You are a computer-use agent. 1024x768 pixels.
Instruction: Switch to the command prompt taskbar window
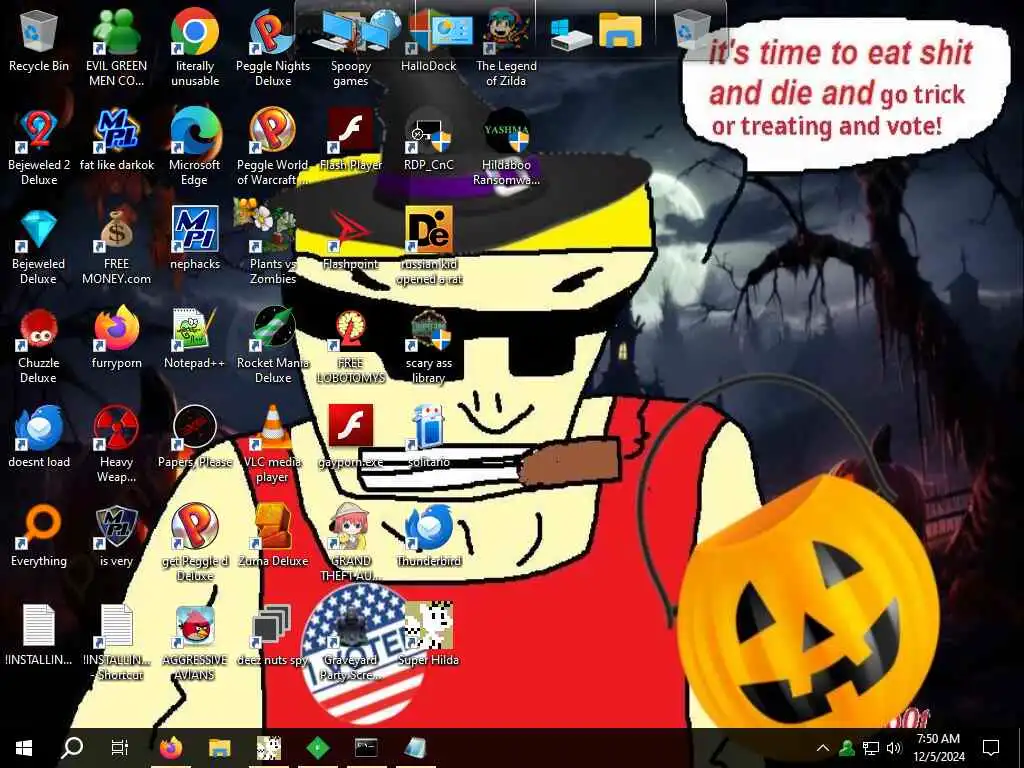pos(366,748)
